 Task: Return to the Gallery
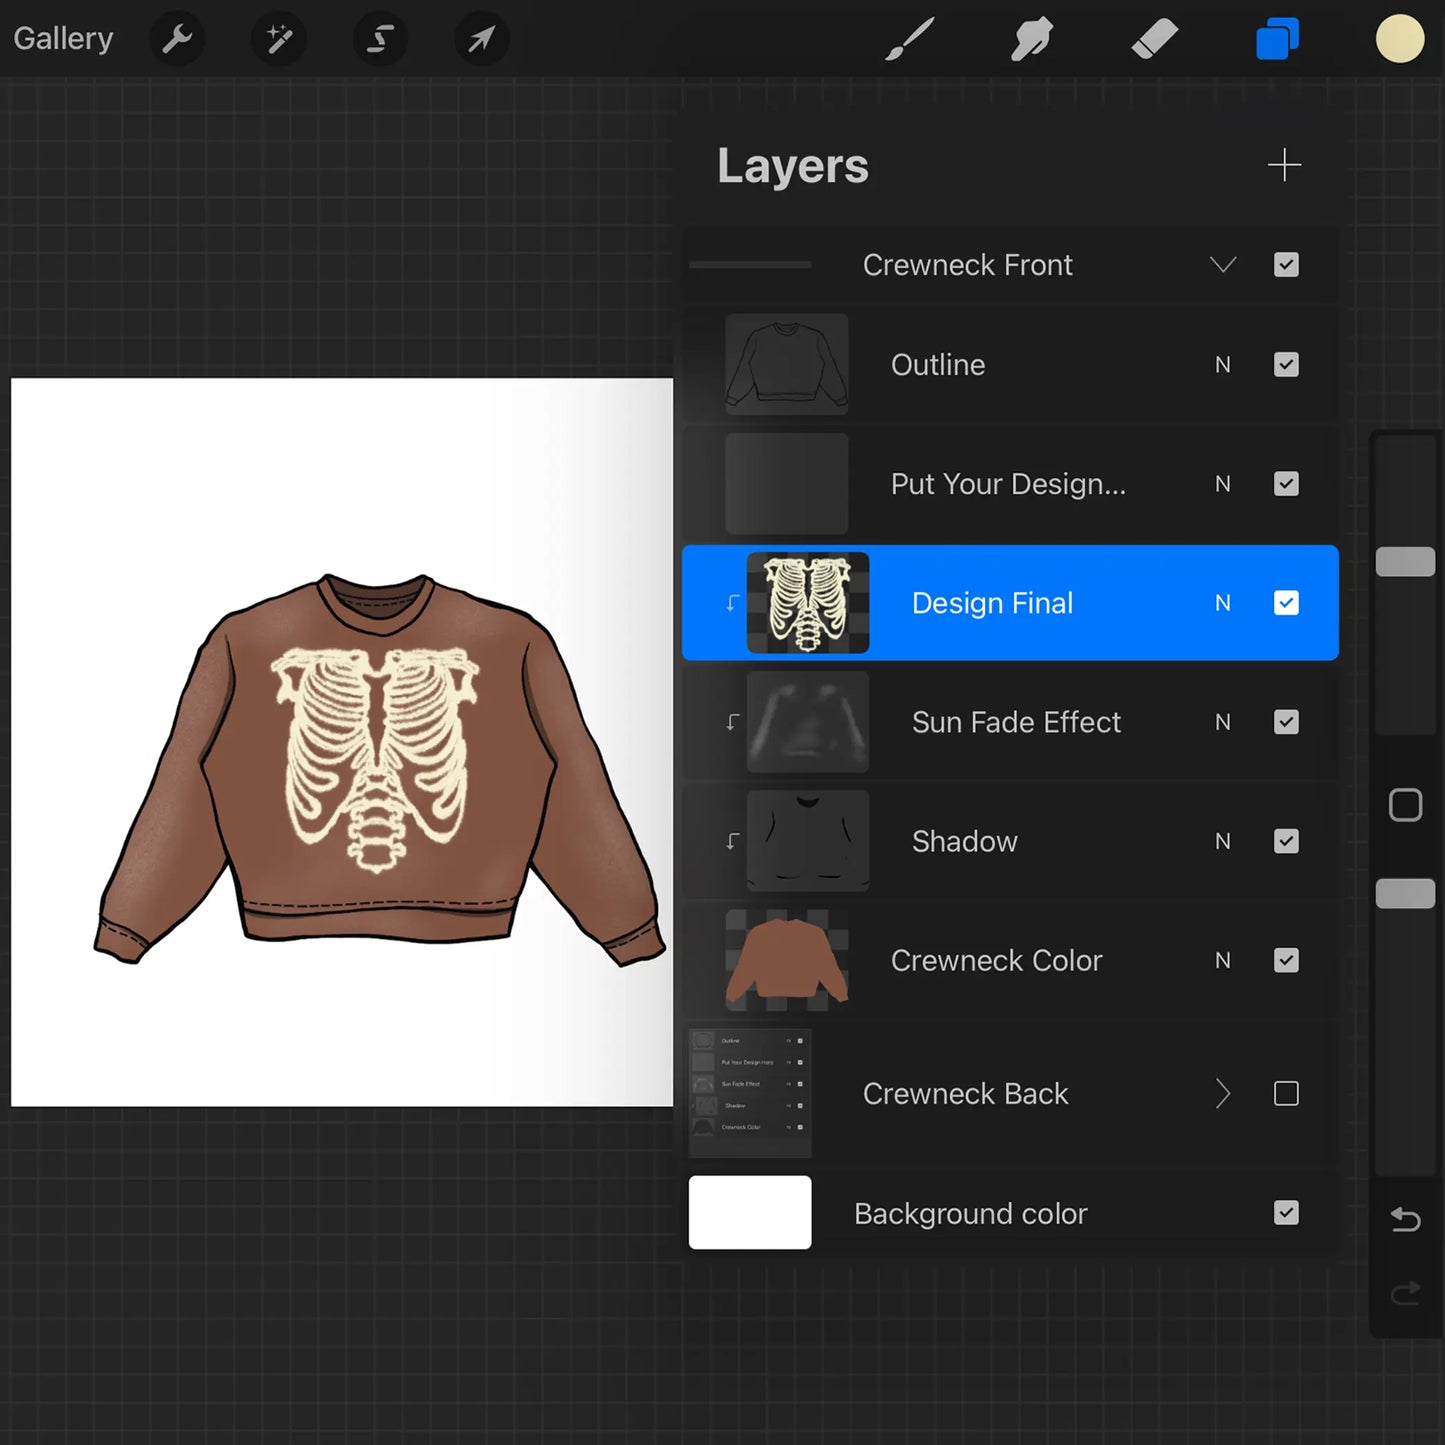[x=63, y=39]
